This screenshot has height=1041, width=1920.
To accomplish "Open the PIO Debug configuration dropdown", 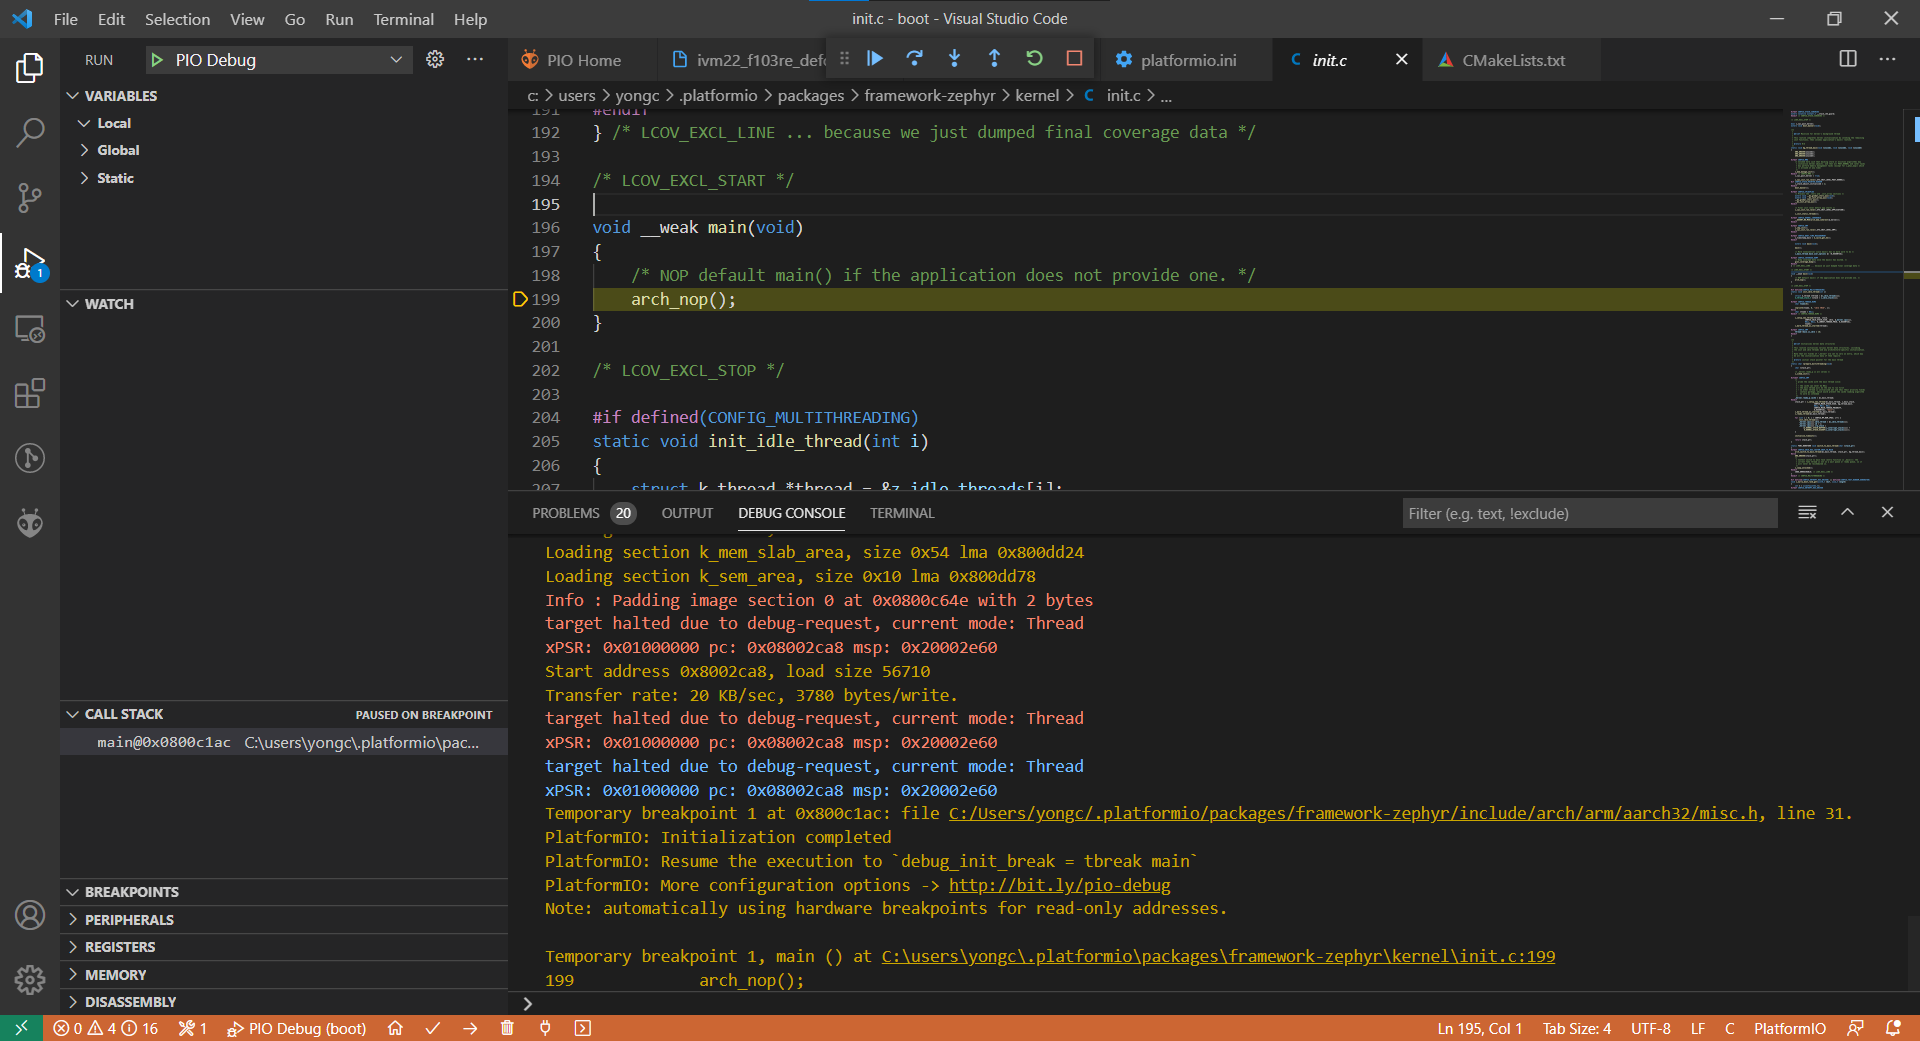I will pos(280,60).
